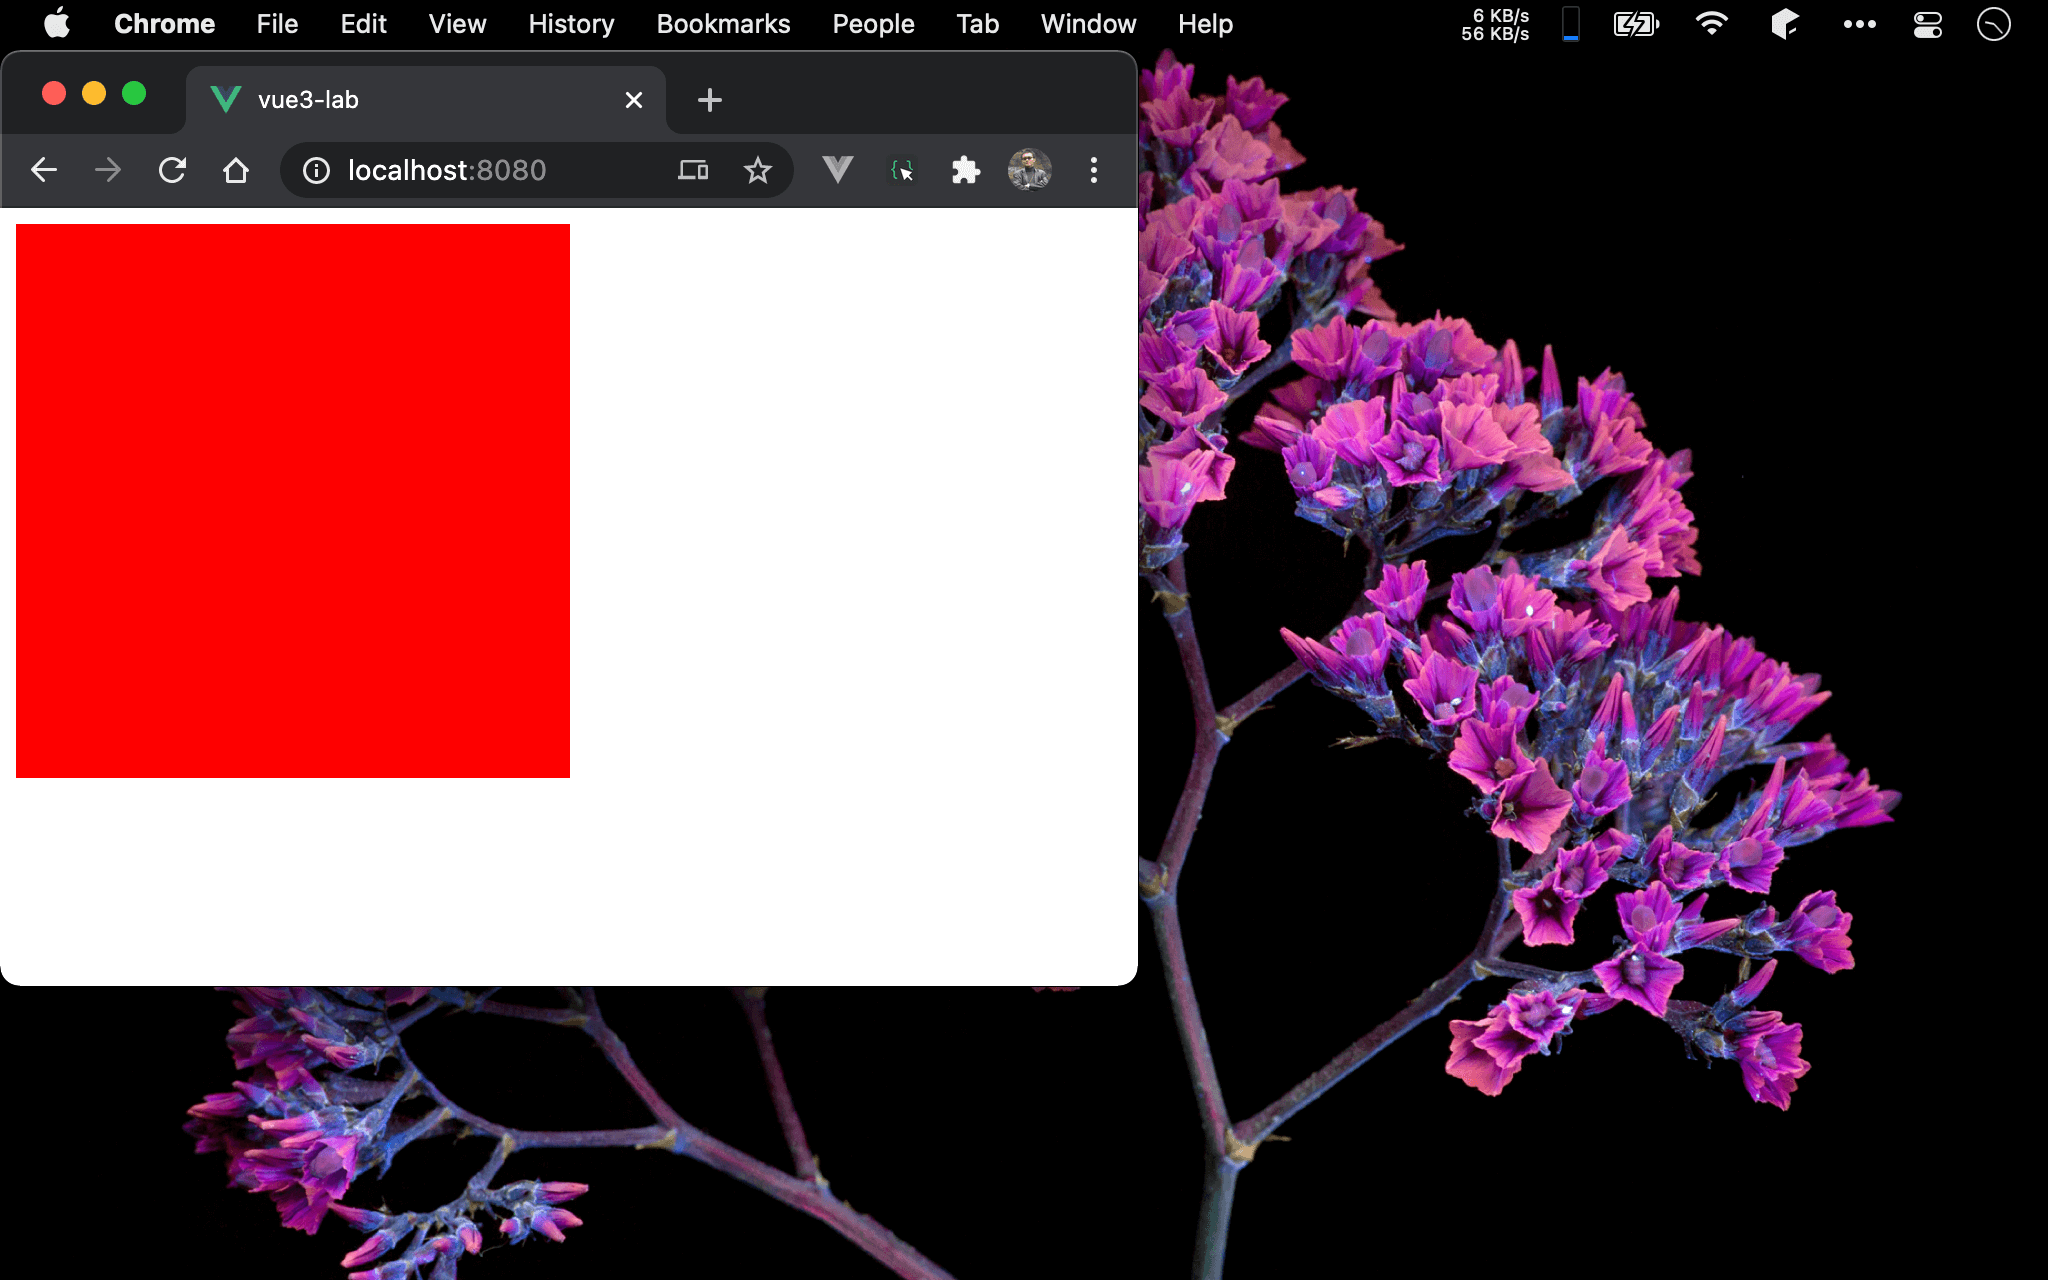Reload the localhost page
The width and height of the screenshot is (2048, 1280).
point(172,170)
